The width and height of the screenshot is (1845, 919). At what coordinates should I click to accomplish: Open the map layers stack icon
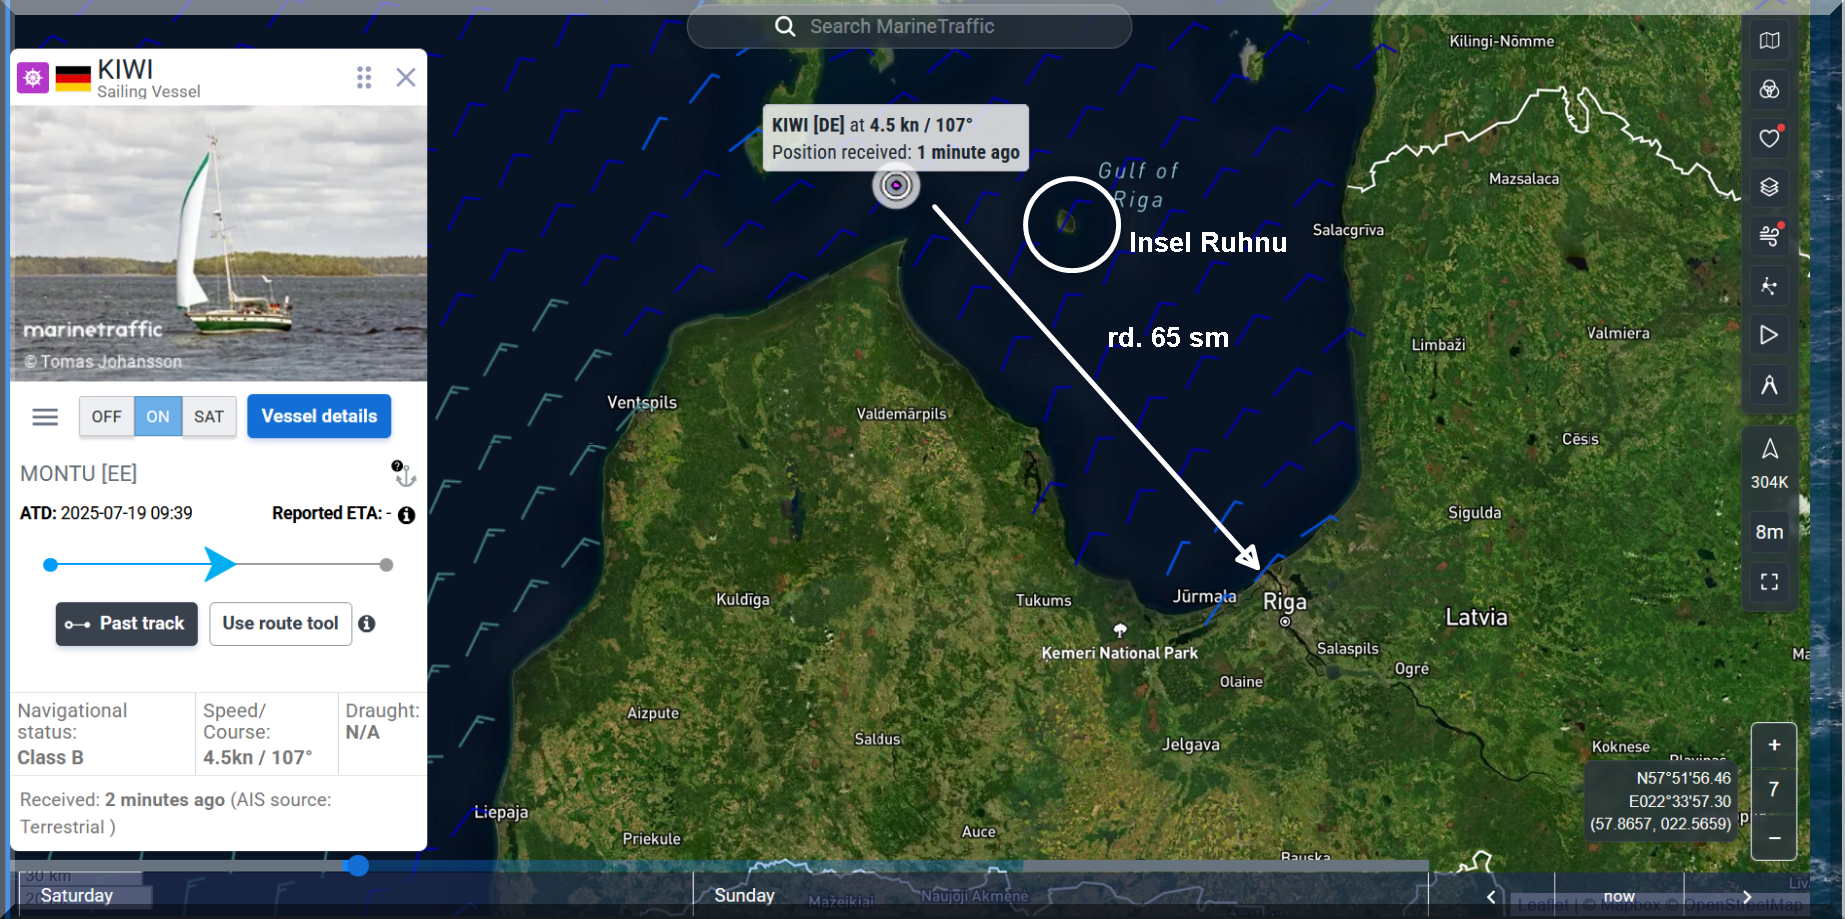point(1769,187)
